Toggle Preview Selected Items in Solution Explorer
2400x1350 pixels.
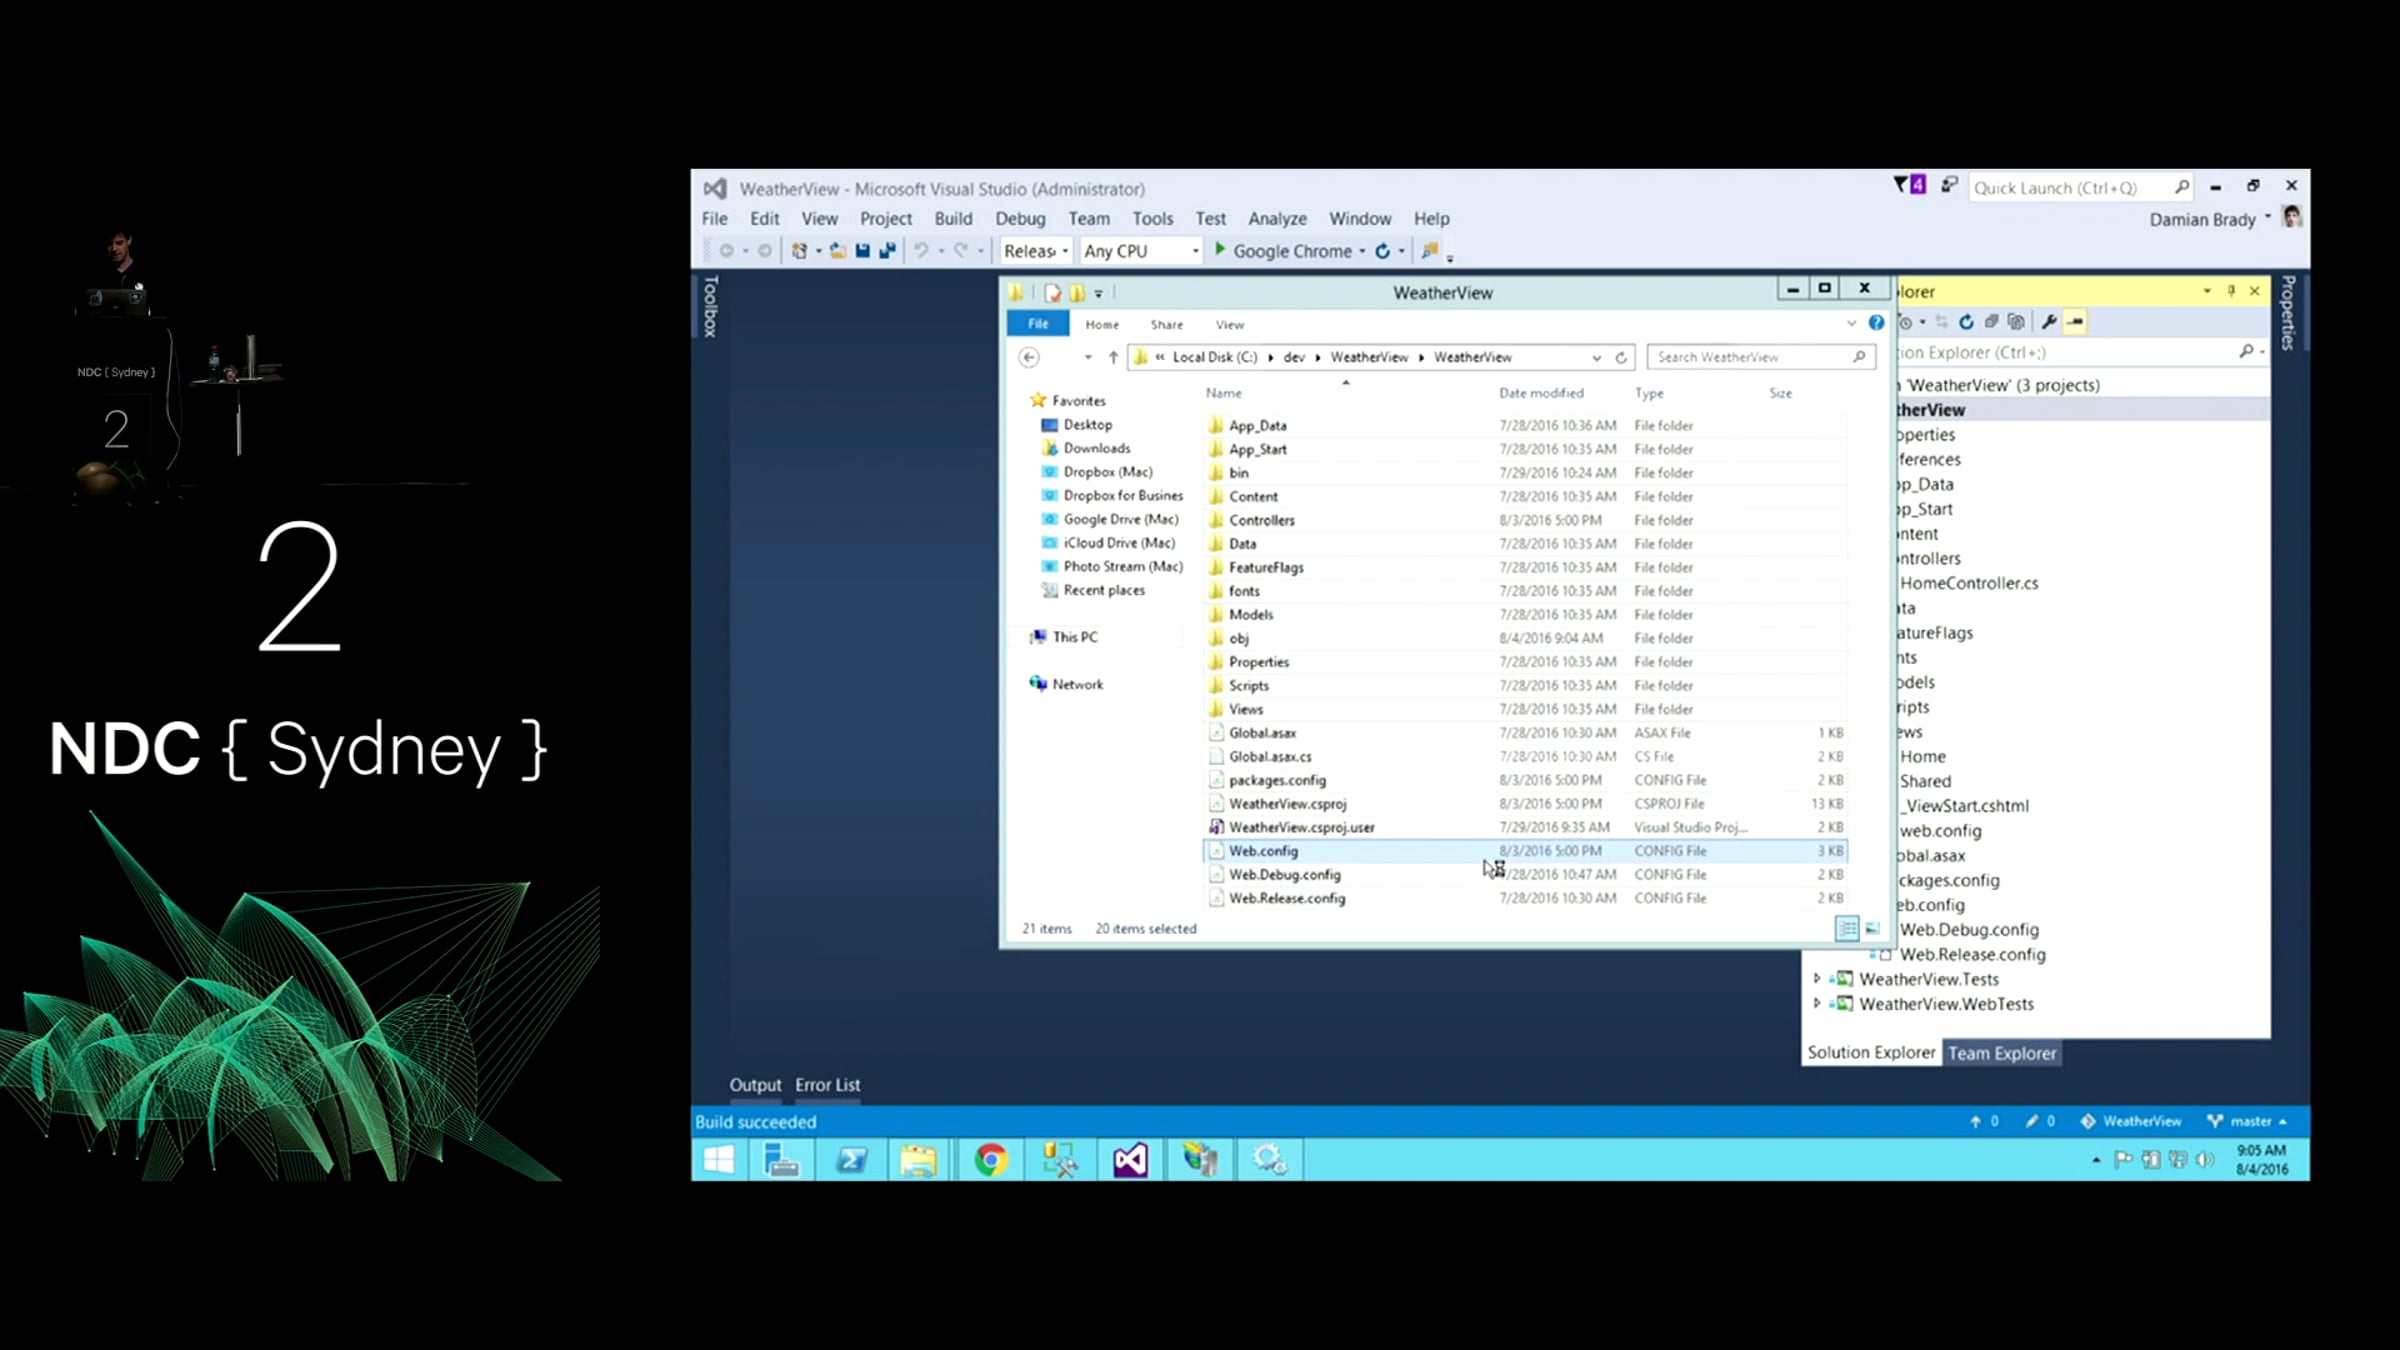[x=2076, y=322]
